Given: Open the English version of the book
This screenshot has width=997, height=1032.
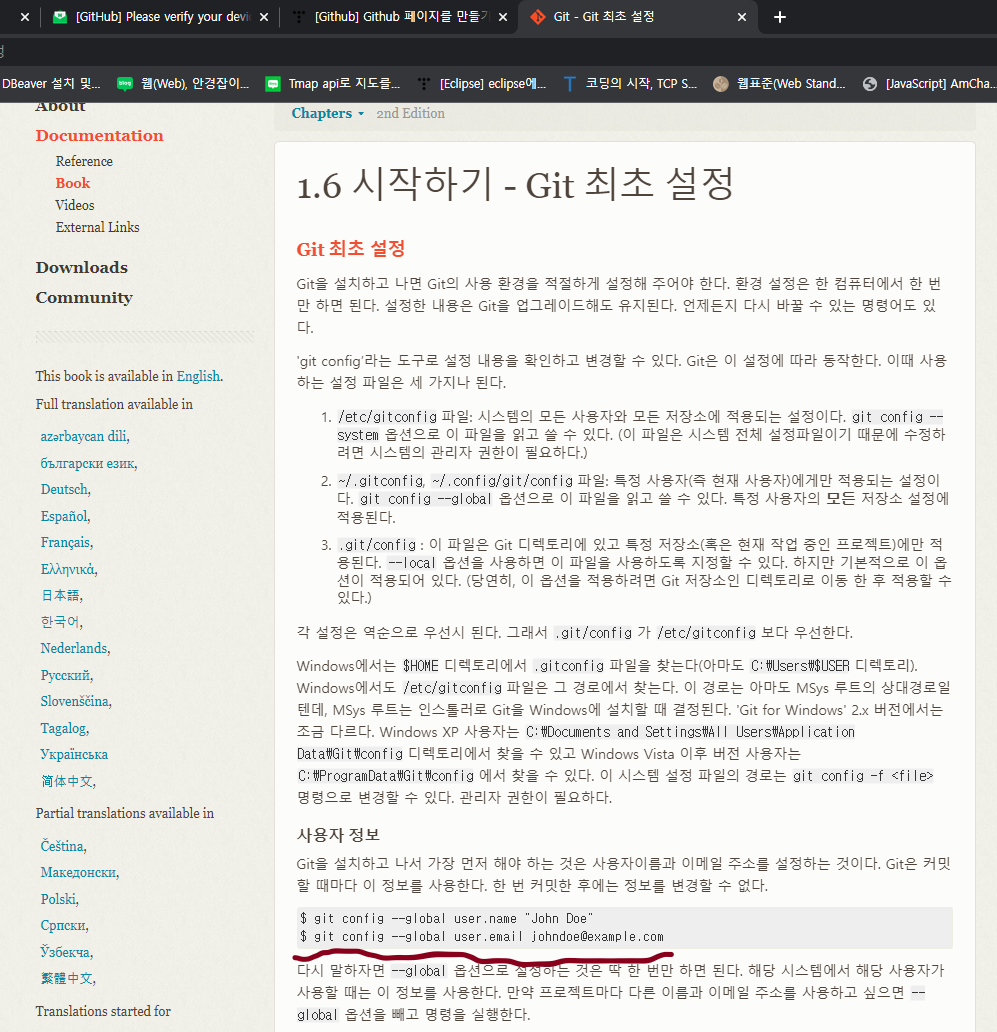Looking at the screenshot, I should (x=198, y=376).
